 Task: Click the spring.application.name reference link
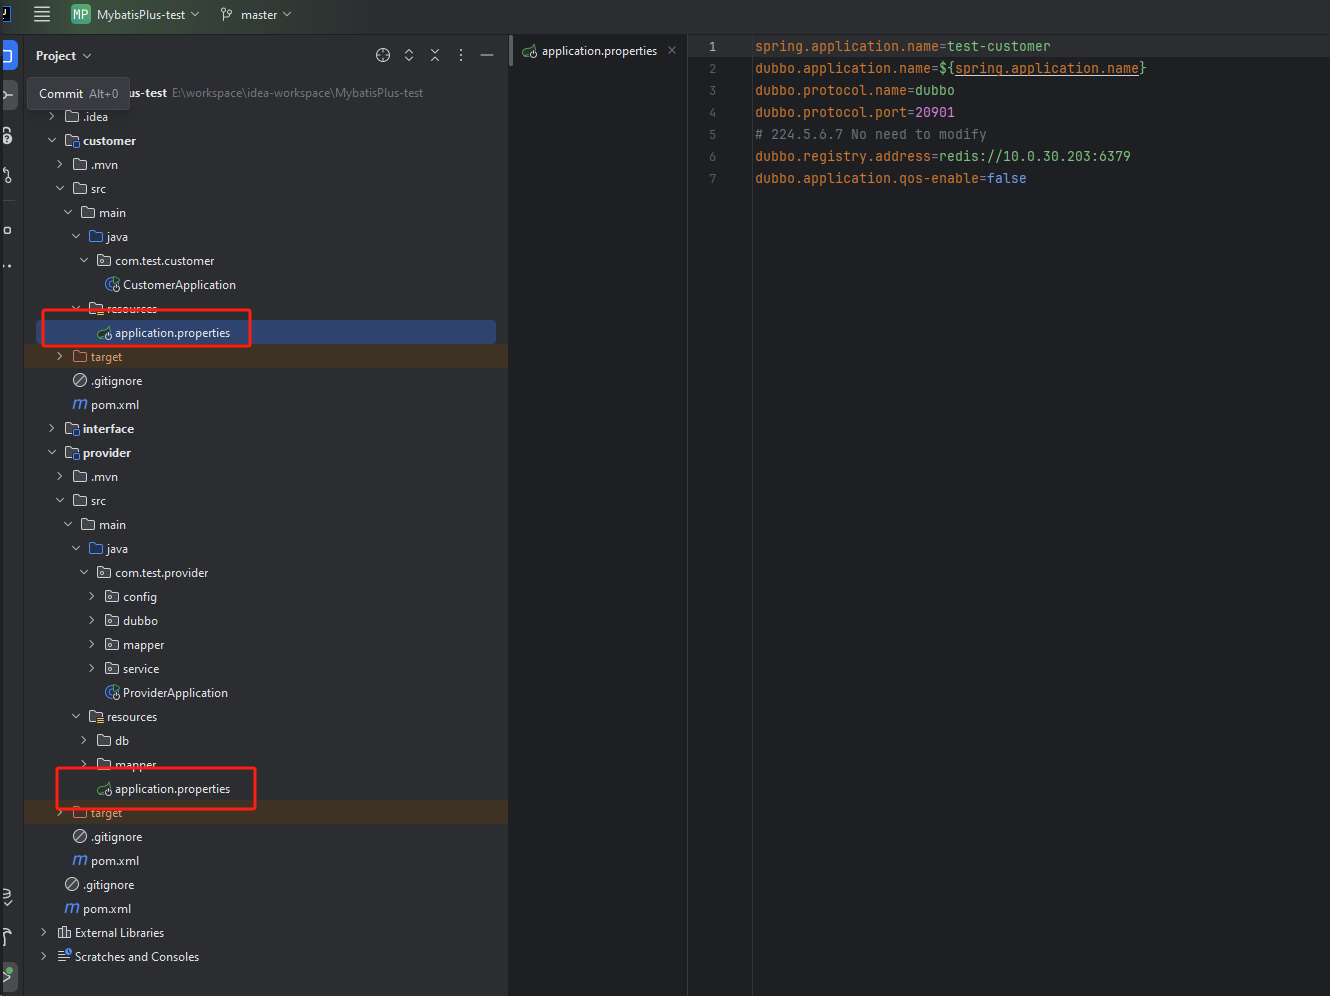pos(1046,68)
